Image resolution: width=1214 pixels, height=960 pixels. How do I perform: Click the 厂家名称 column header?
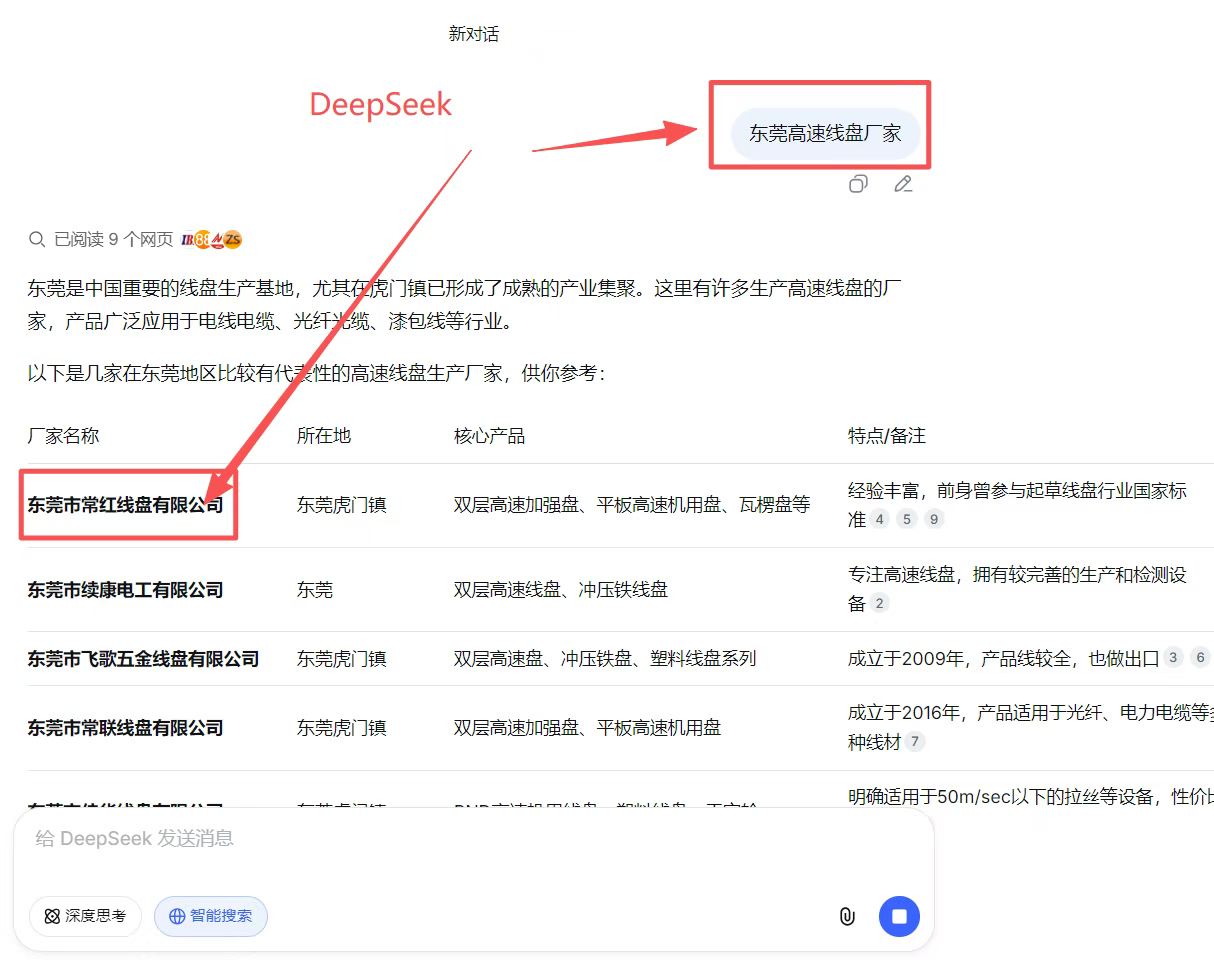pyautogui.click(x=63, y=436)
